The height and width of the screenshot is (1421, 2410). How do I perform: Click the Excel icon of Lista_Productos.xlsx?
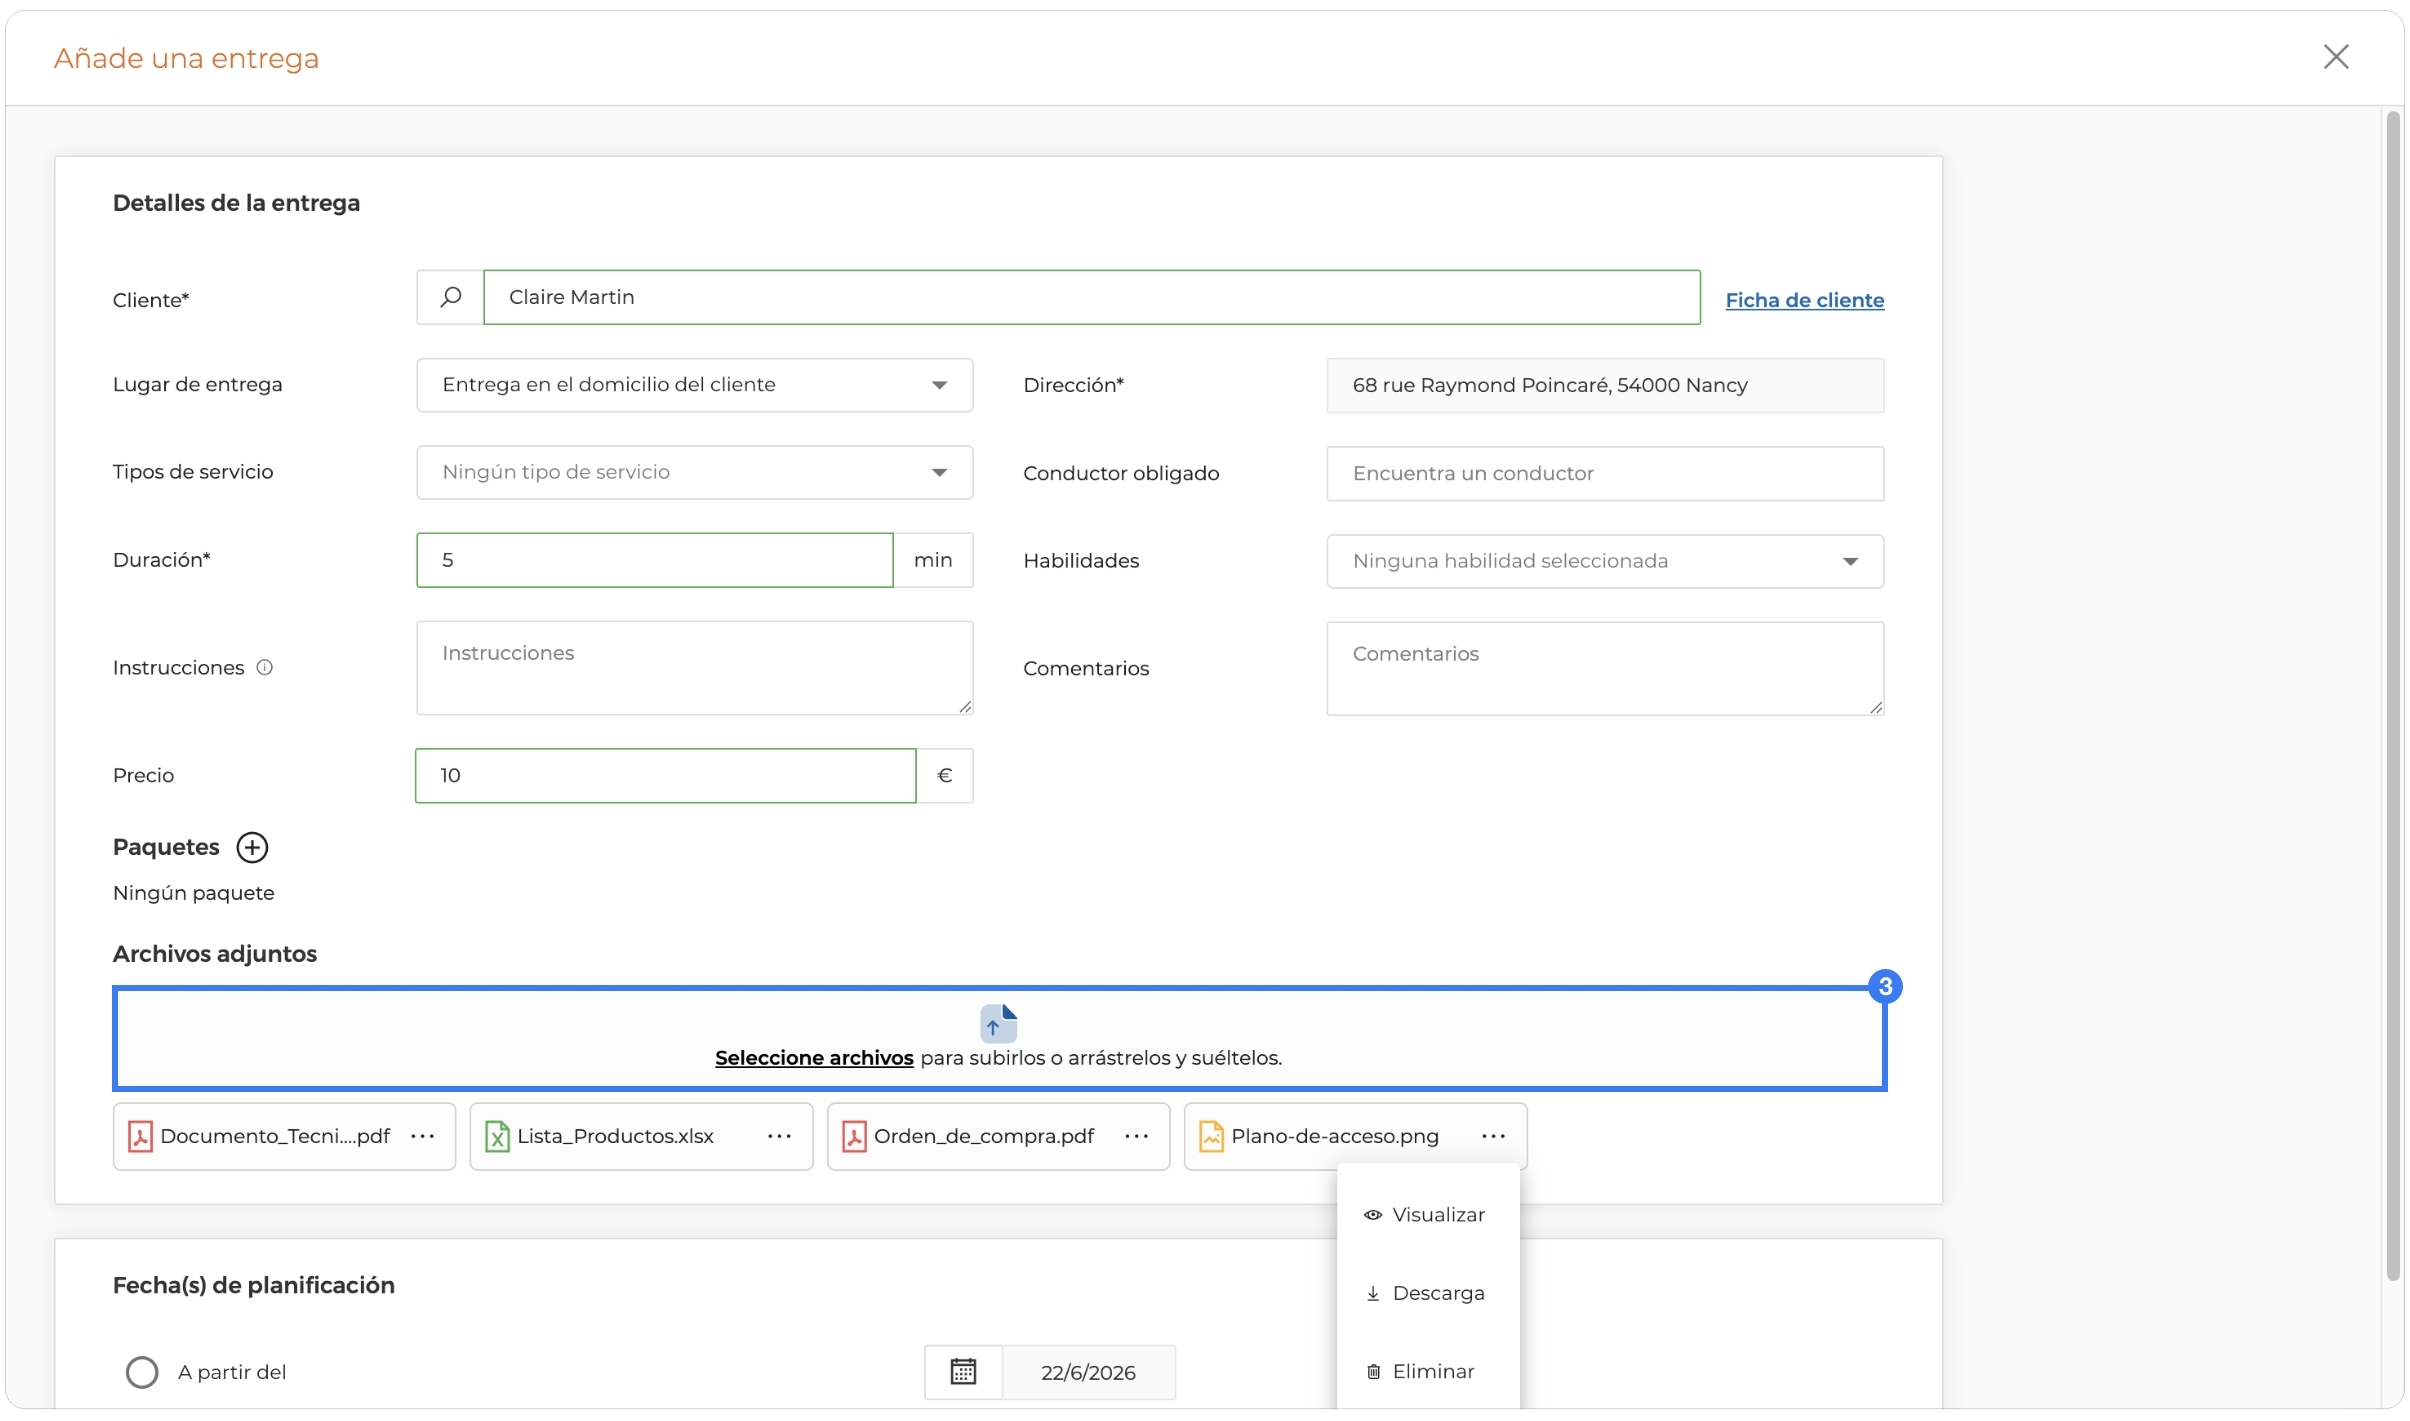pos(497,1137)
